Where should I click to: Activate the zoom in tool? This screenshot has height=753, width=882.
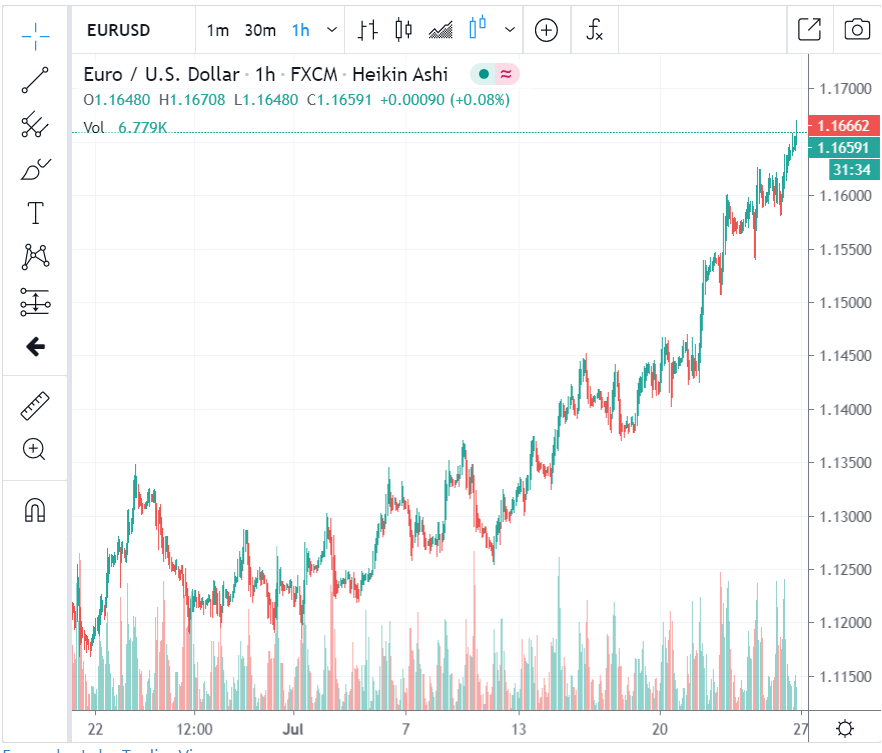pyautogui.click(x=34, y=449)
